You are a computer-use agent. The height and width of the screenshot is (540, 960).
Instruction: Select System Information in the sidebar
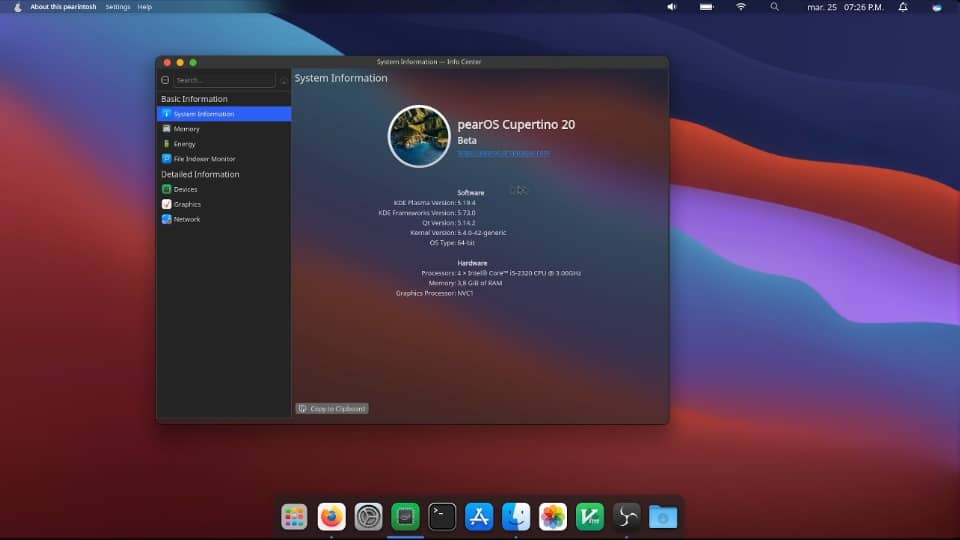tap(223, 114)
